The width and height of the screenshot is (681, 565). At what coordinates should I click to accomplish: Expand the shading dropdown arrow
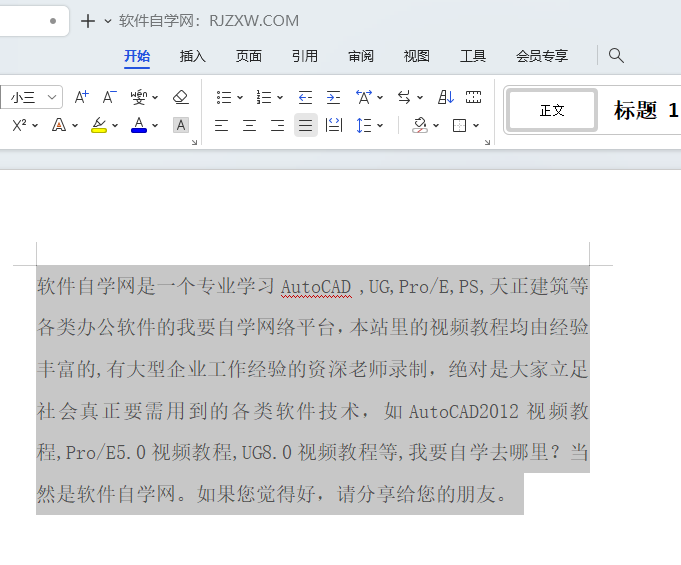coord(436,126)
